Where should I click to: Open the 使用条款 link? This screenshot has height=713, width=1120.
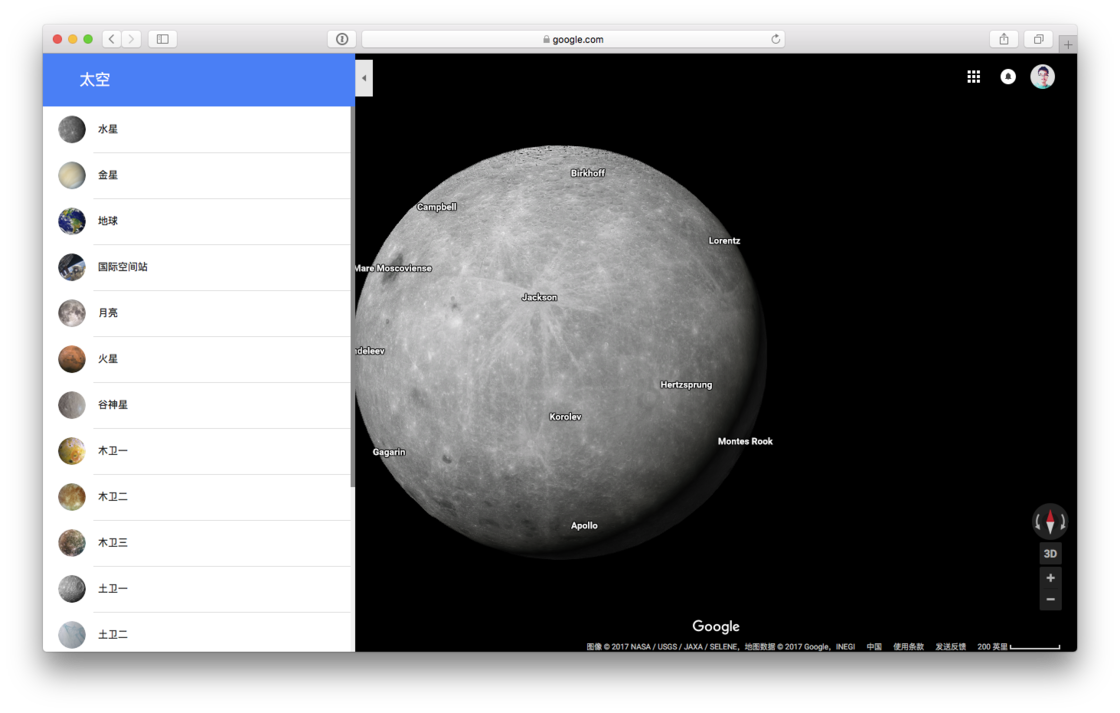(909, 647)
